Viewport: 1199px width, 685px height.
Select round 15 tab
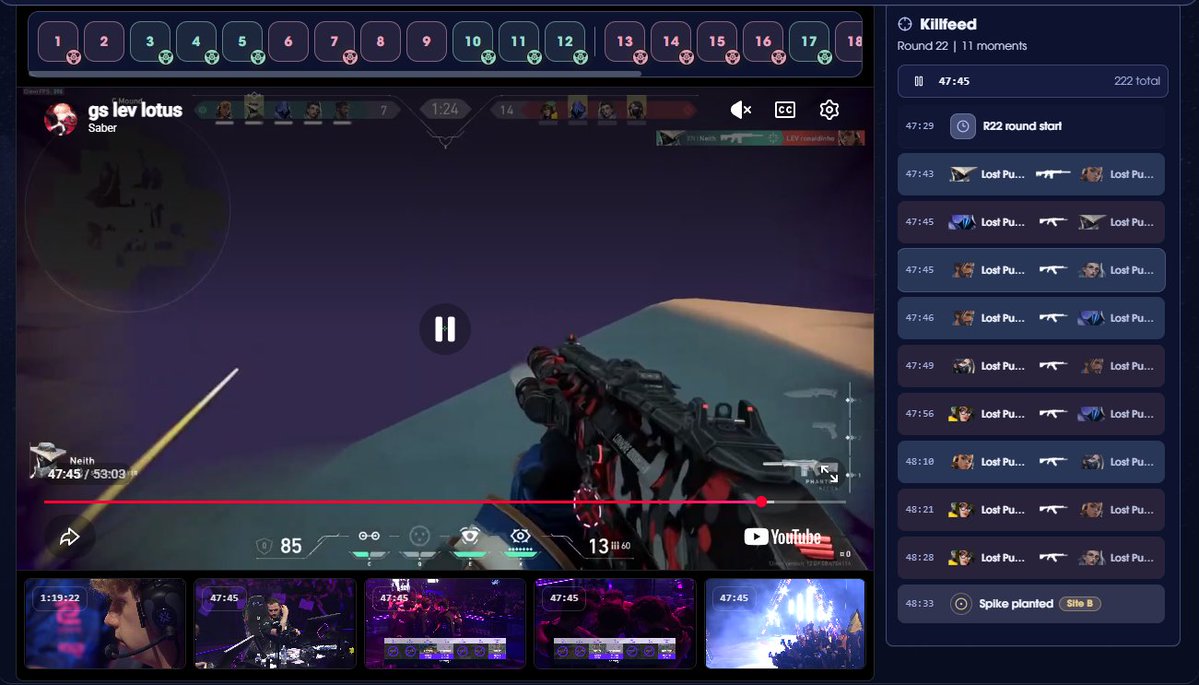pos(716,41)
